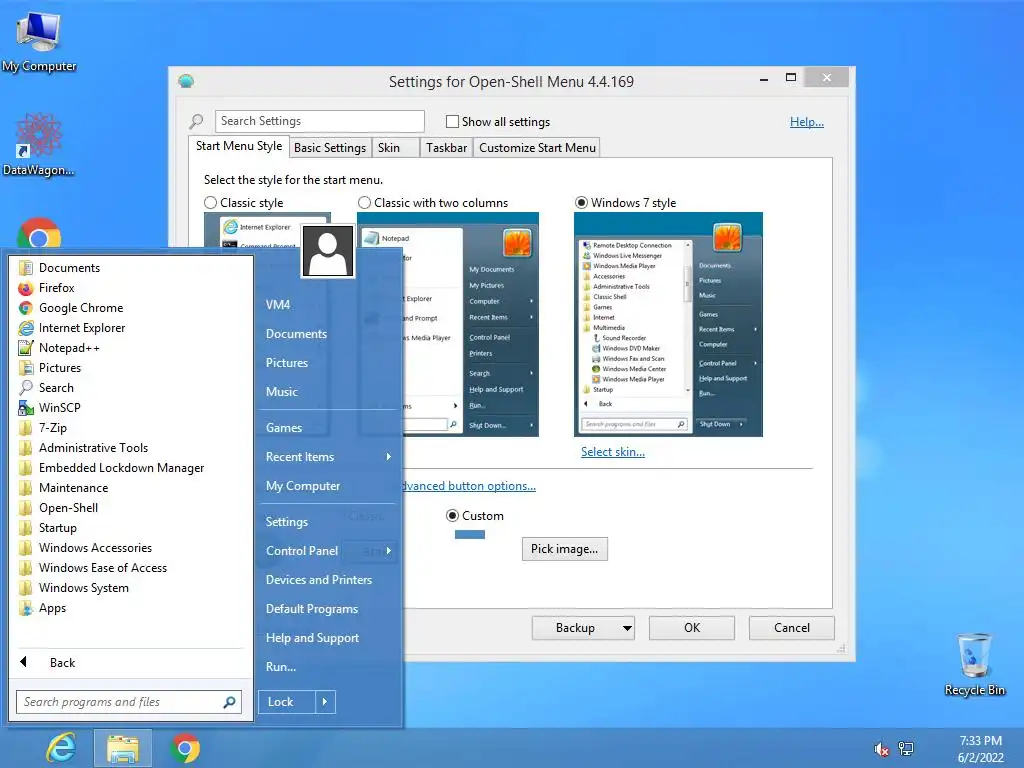This screenshot has height=768, width=1024.
Task: Click the Pick image... button
Action: (564, 549)
